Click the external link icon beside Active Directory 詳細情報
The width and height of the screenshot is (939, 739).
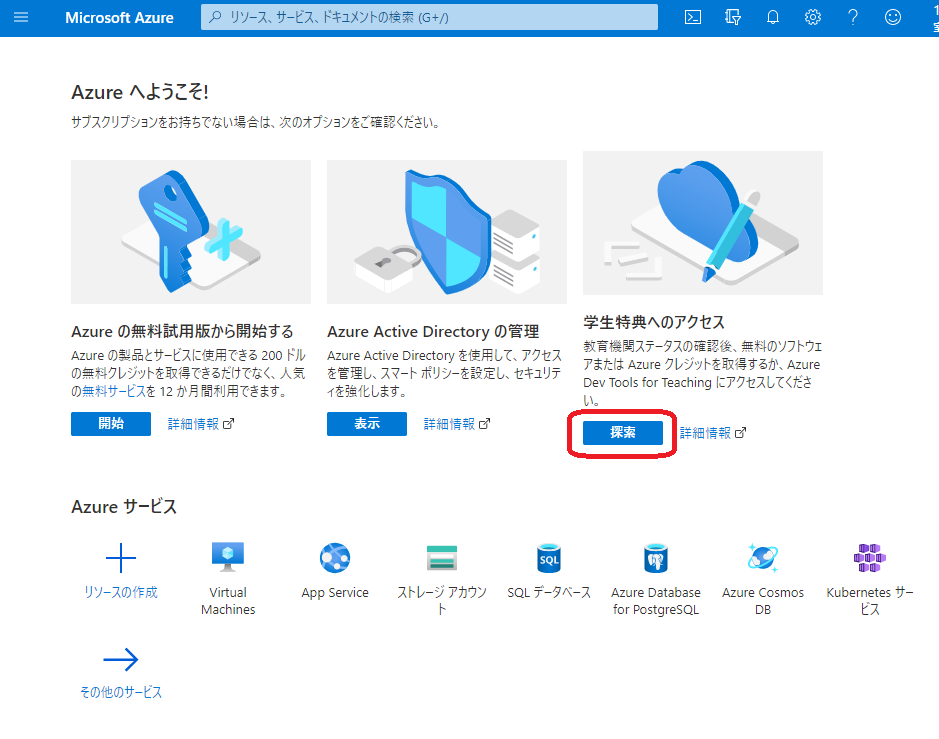484,424
